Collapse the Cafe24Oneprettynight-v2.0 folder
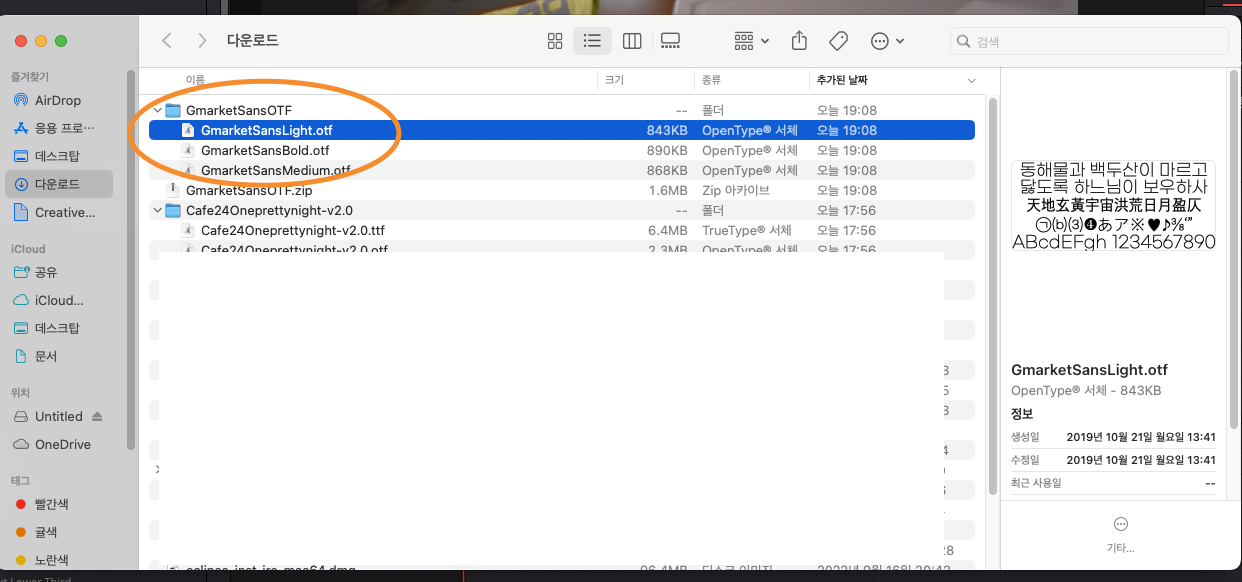The height and width of the screenshot is (582, 1242). (x=157, y=210)
